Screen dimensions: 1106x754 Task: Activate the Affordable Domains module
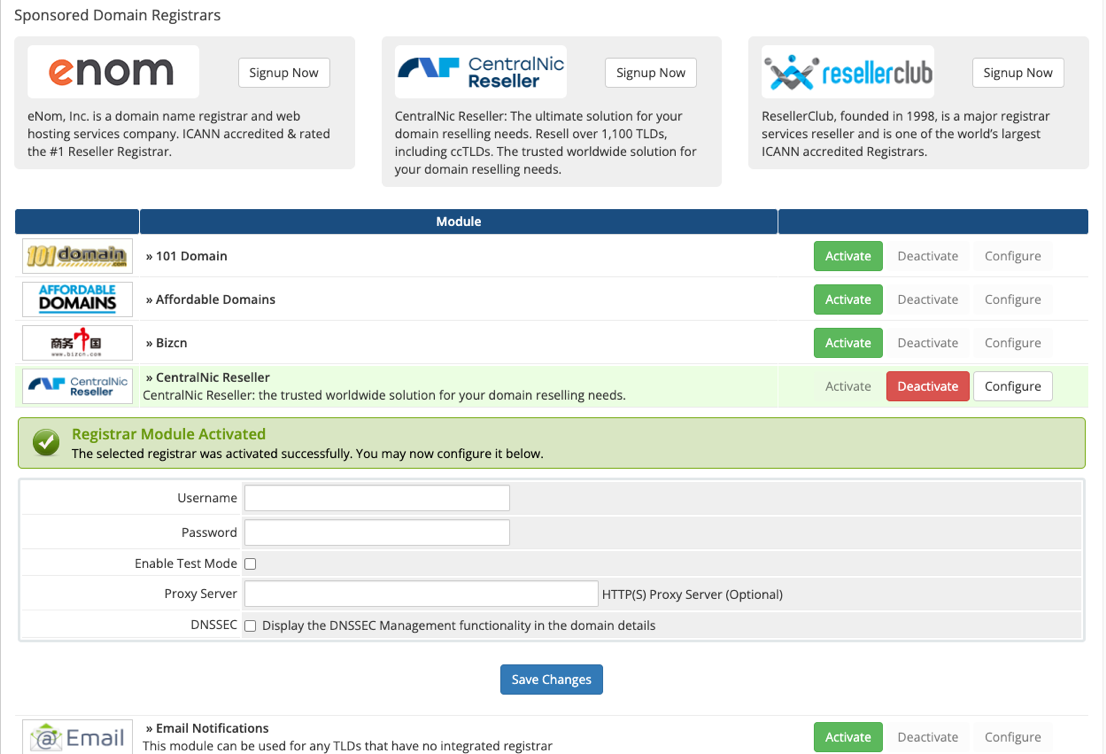click(x=848, y=300)
